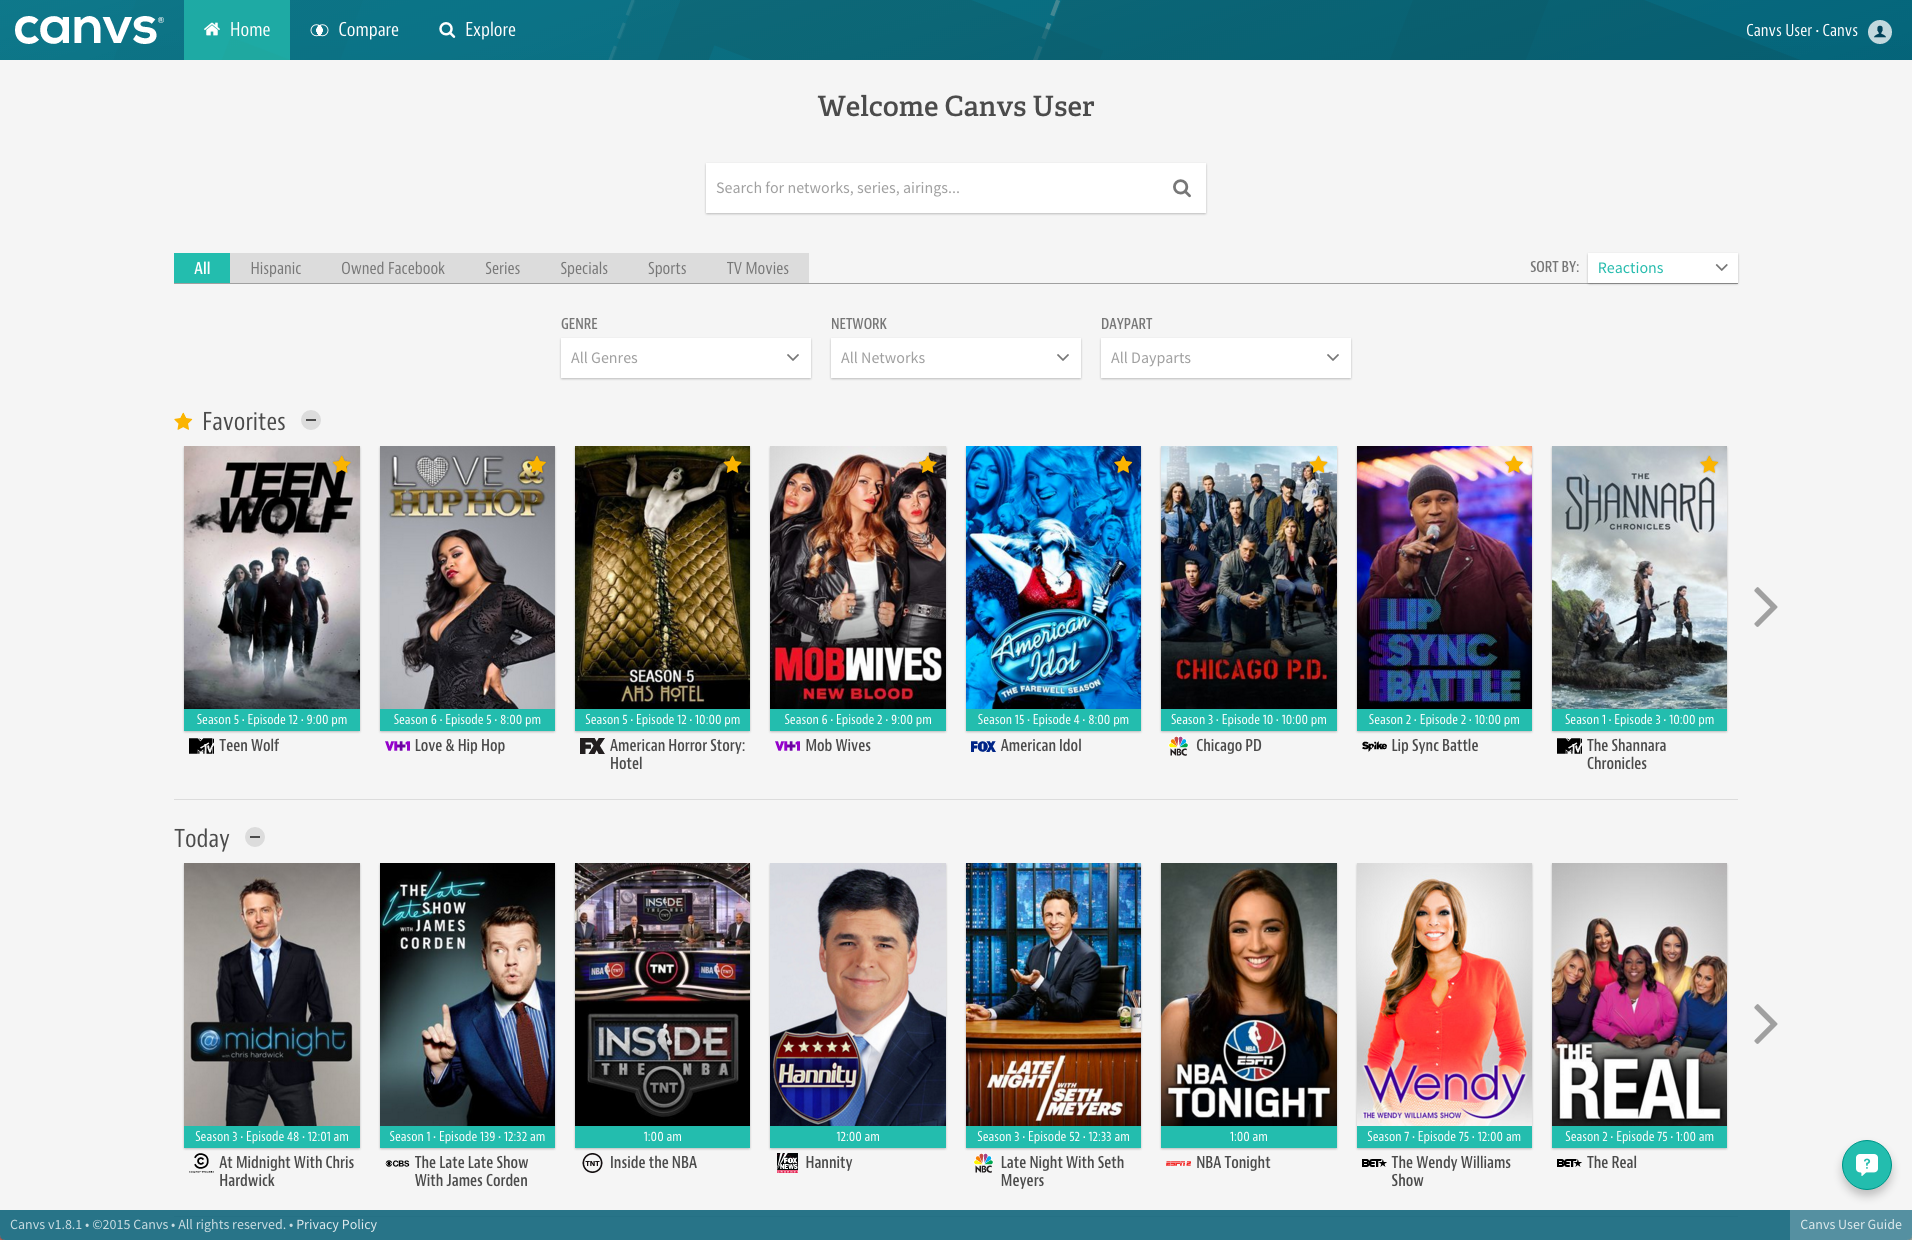The width and height of the screenshot is (1912, 1240).
Task: Unfavorite Teen Wolf via its star
Action: [342, 465]
